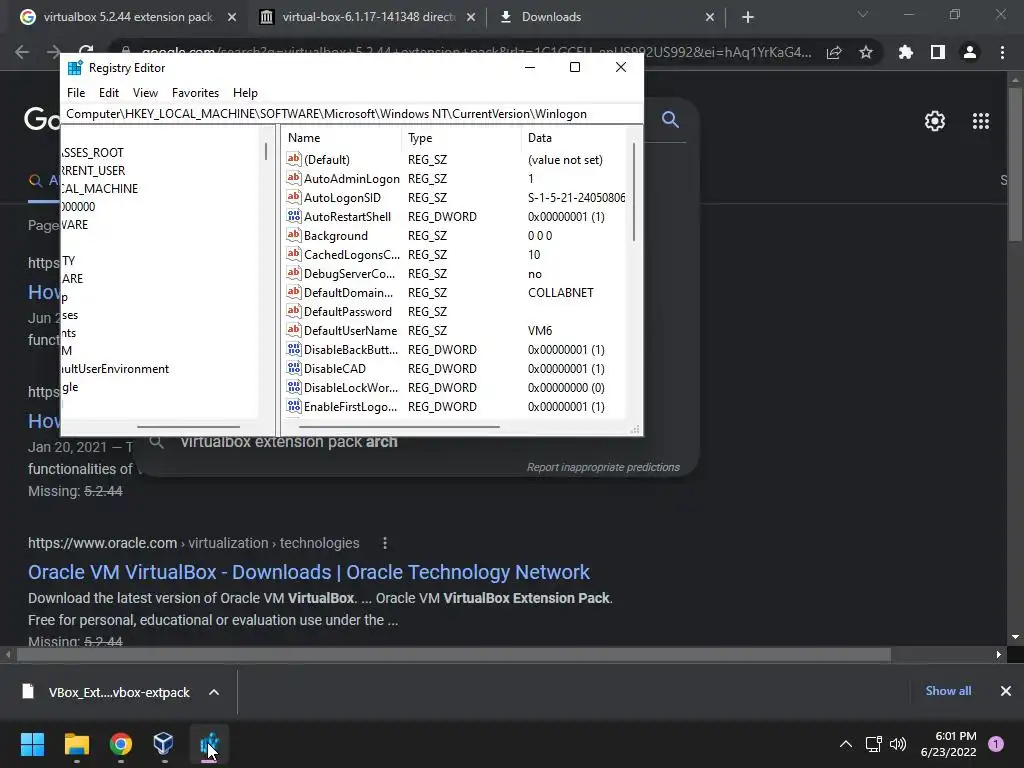The width and height of the screenshot is (1024, 768).
Task: Click the Registry Editor title bar icon
Action: click(x=75, y=68)
